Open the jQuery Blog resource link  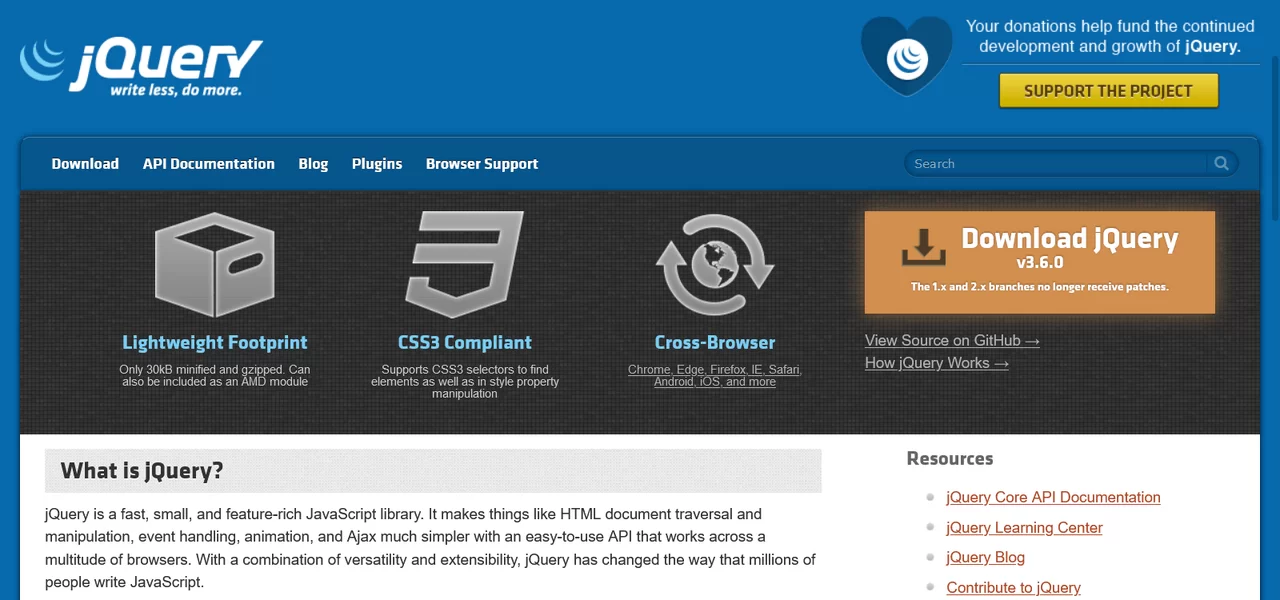point(986,557)
